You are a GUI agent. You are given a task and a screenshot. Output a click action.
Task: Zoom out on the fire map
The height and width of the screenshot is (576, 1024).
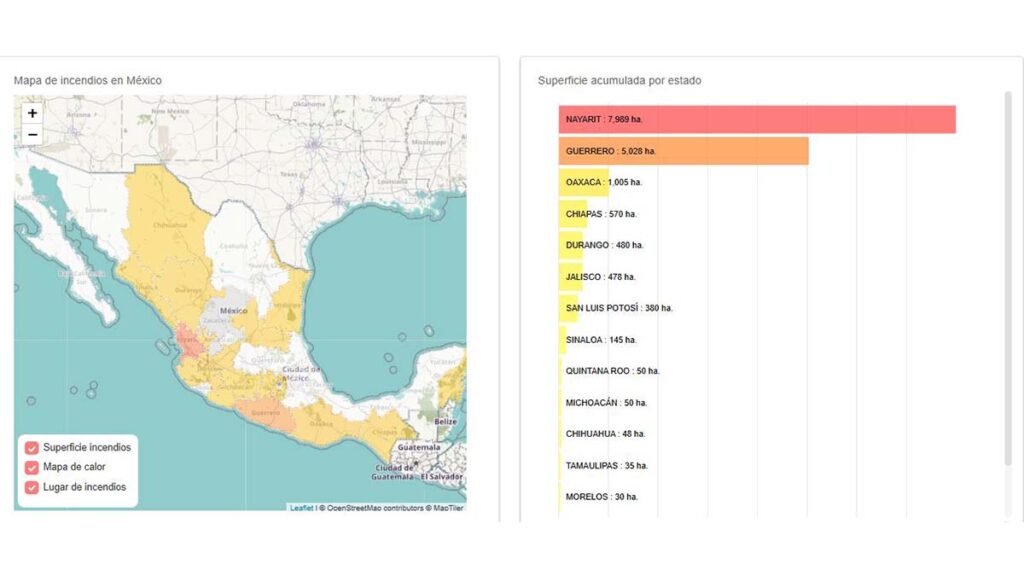(32, 135)
